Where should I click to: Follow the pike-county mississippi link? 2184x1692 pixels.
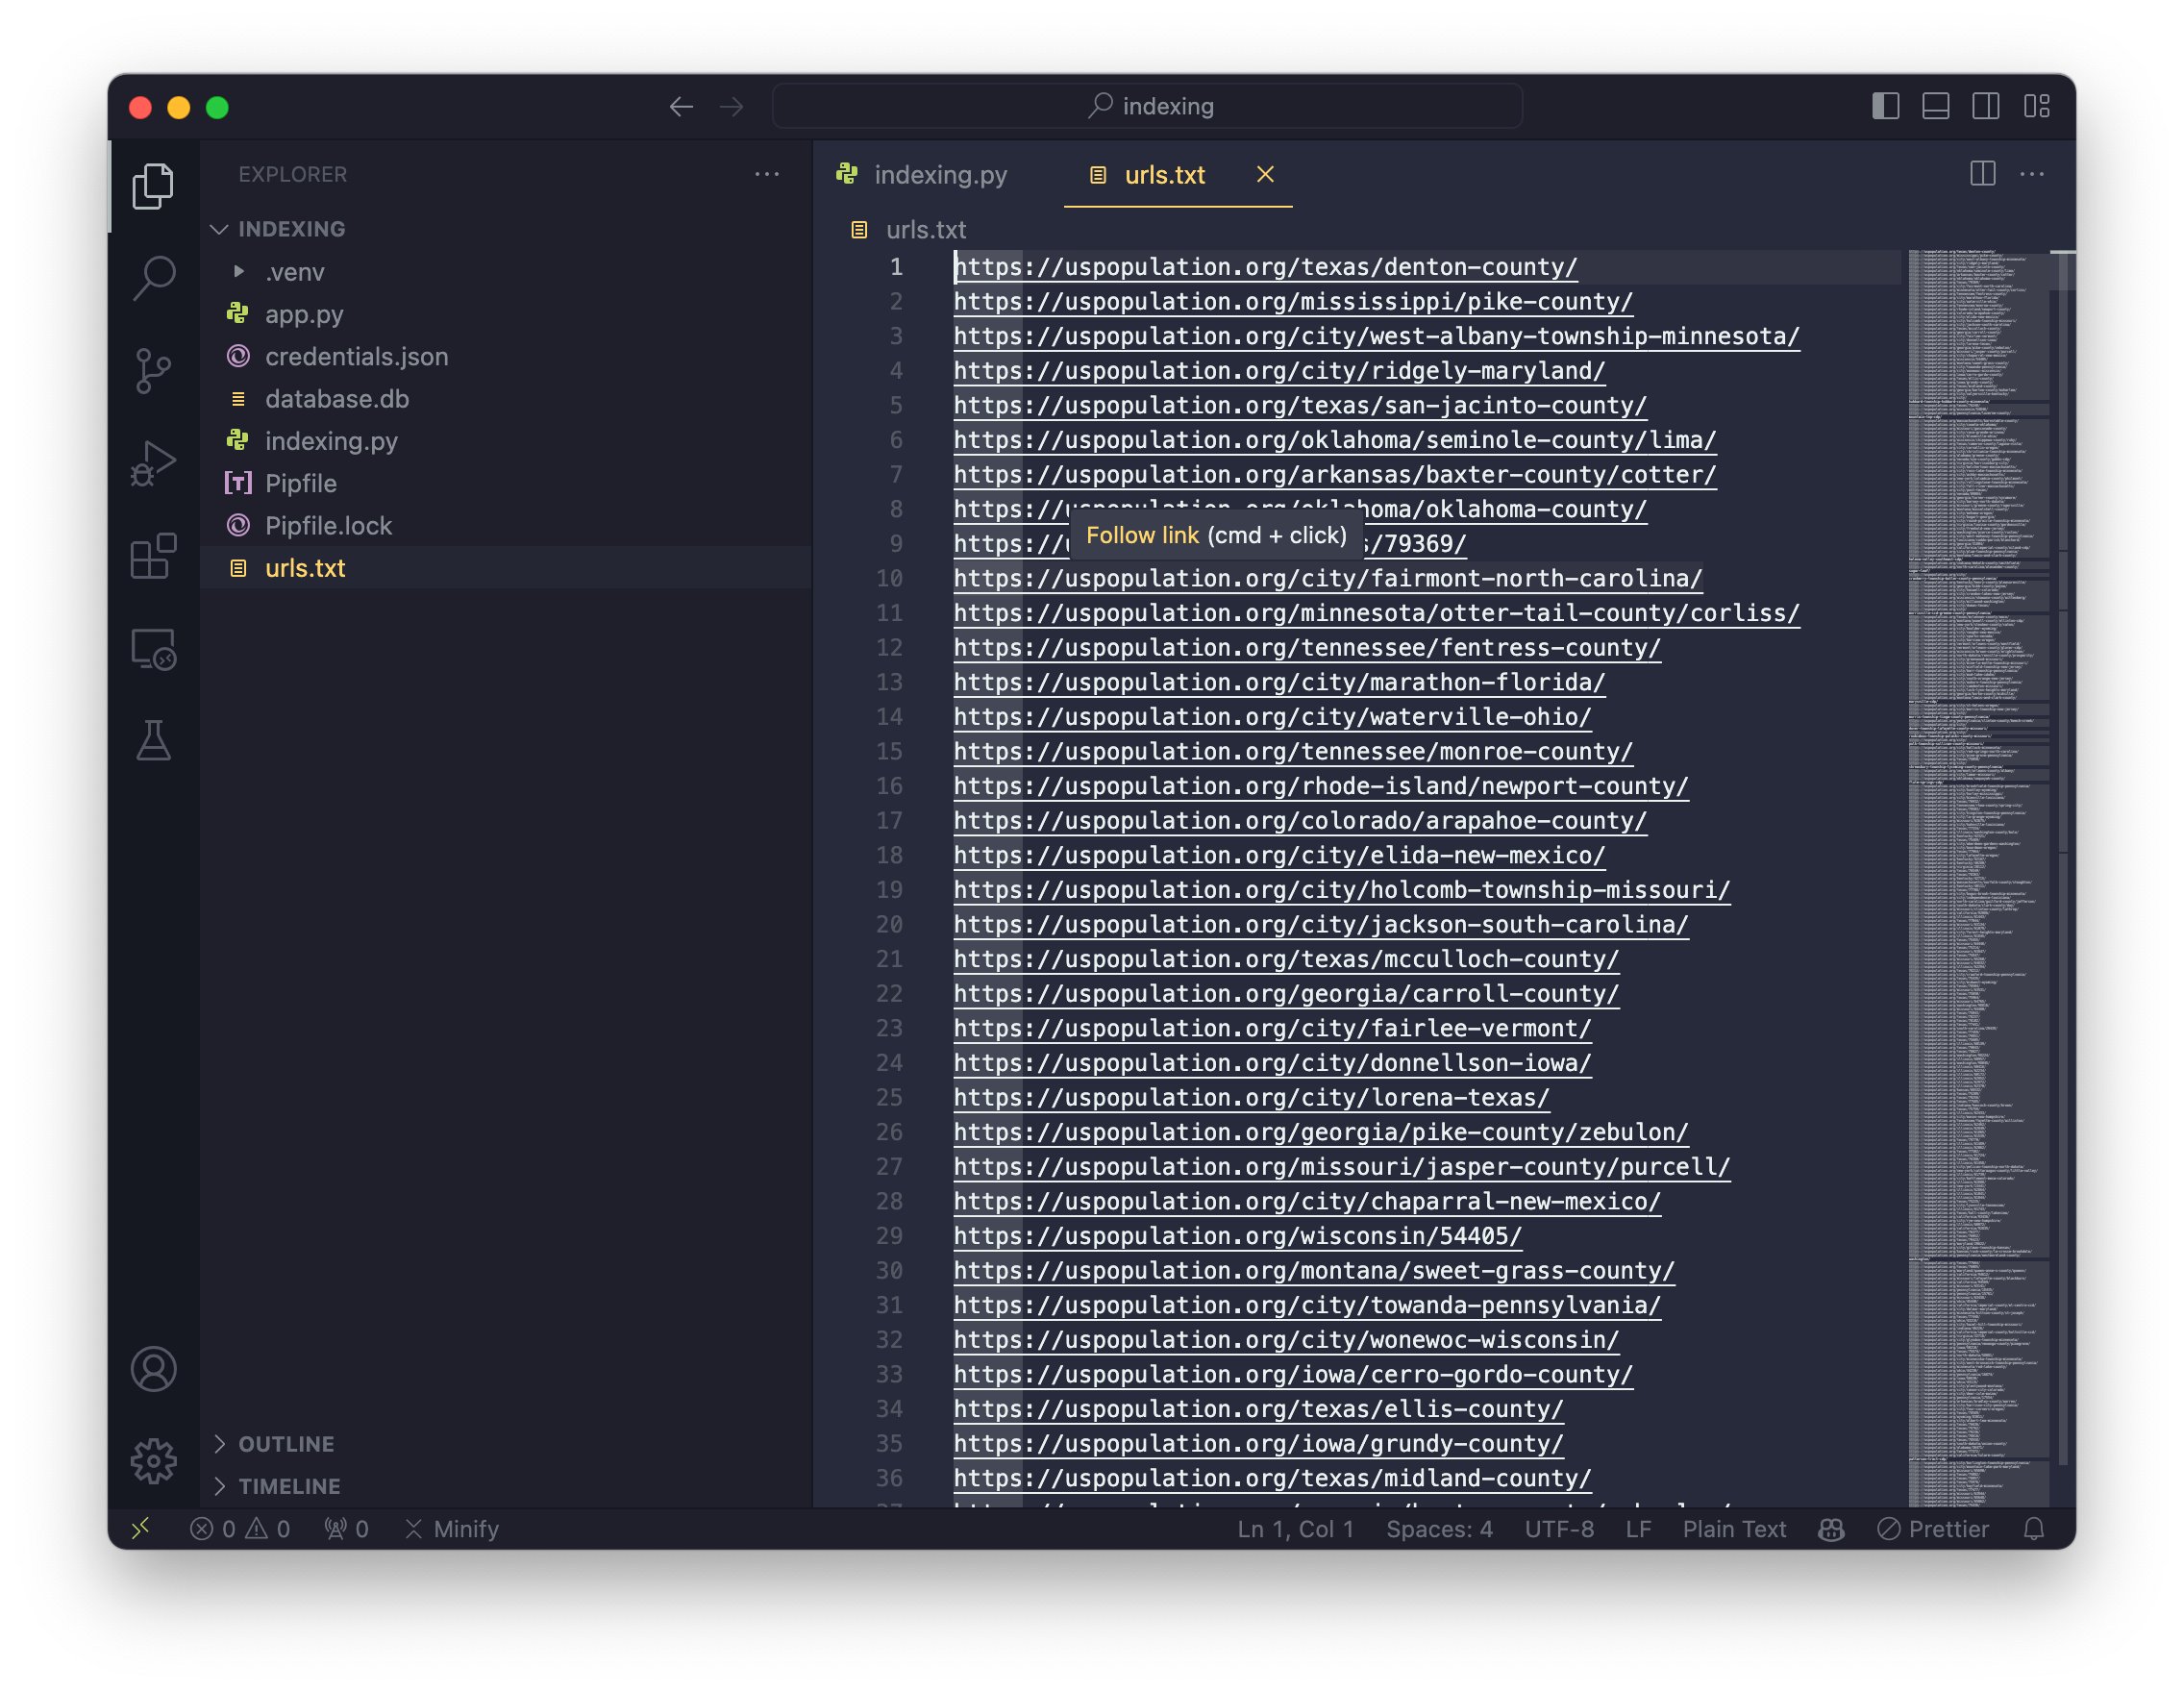[1292, 302]
